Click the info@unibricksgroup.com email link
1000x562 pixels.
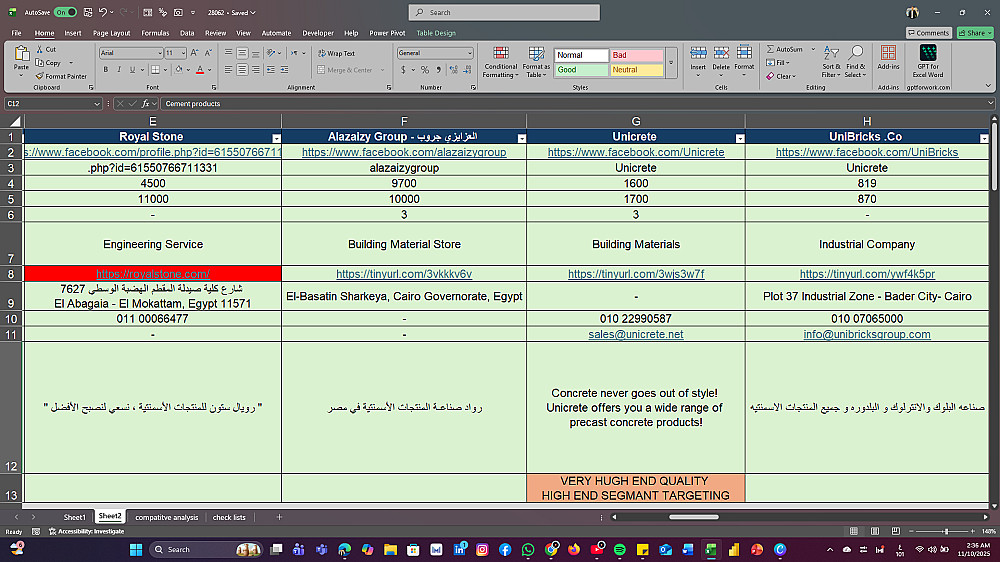pos(867,334)
